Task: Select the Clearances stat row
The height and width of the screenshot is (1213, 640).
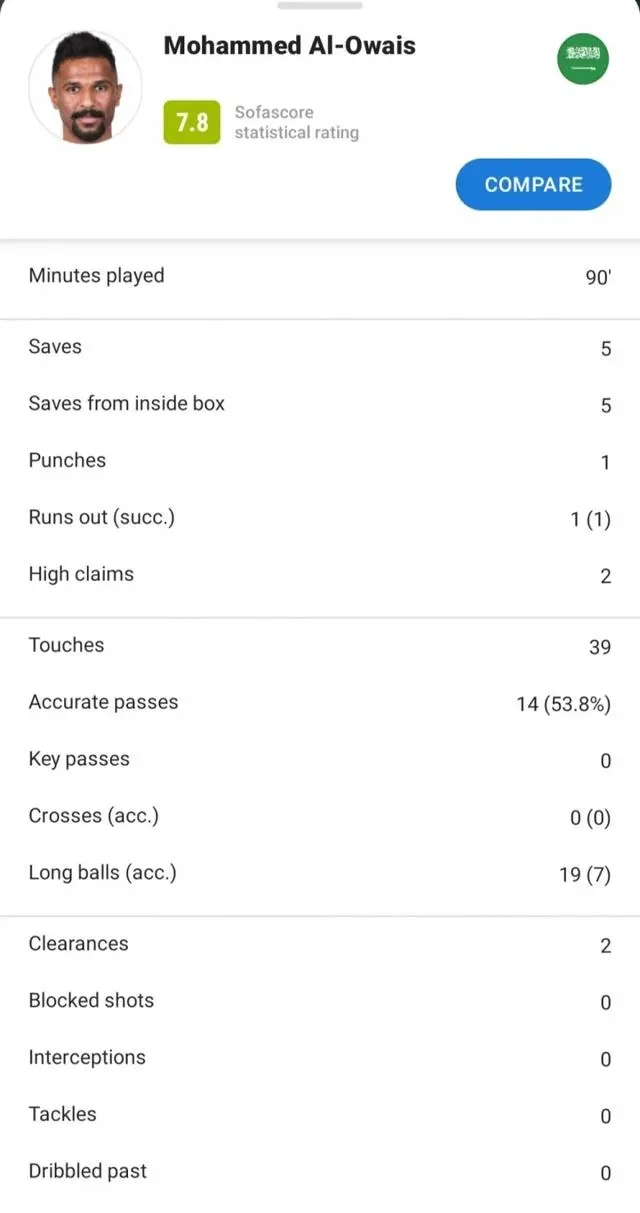Action: point(320,944)
